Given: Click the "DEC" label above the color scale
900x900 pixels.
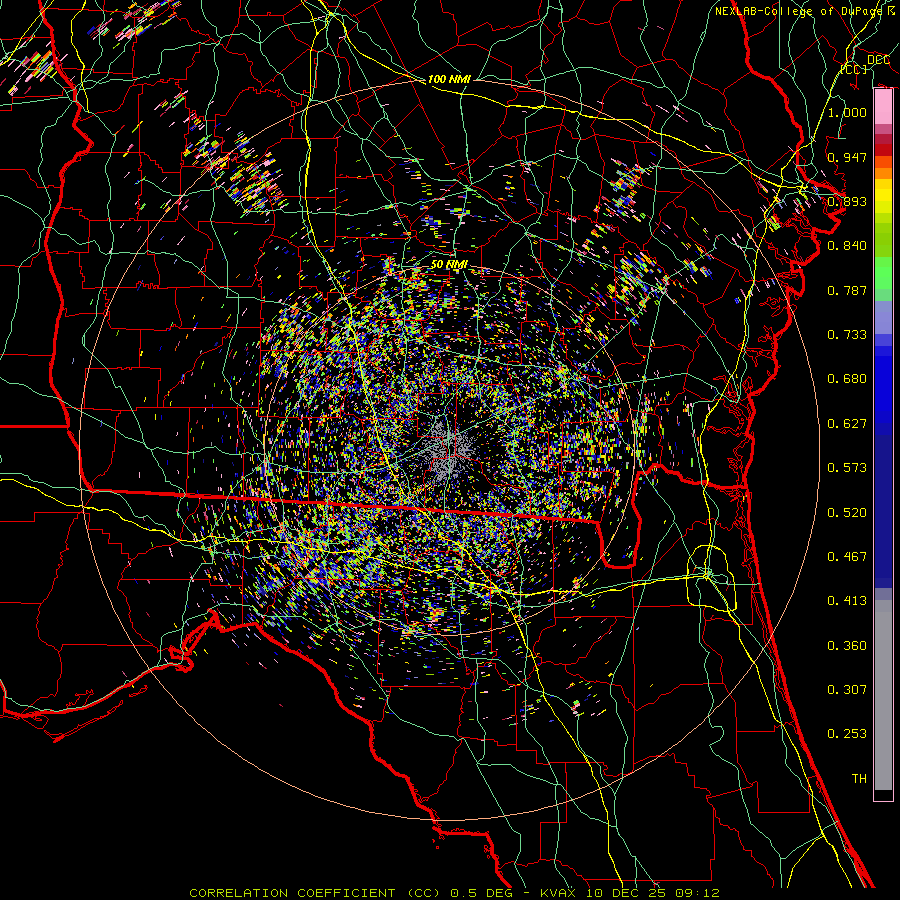Looking at the screenshot, I should pos(878,60).
